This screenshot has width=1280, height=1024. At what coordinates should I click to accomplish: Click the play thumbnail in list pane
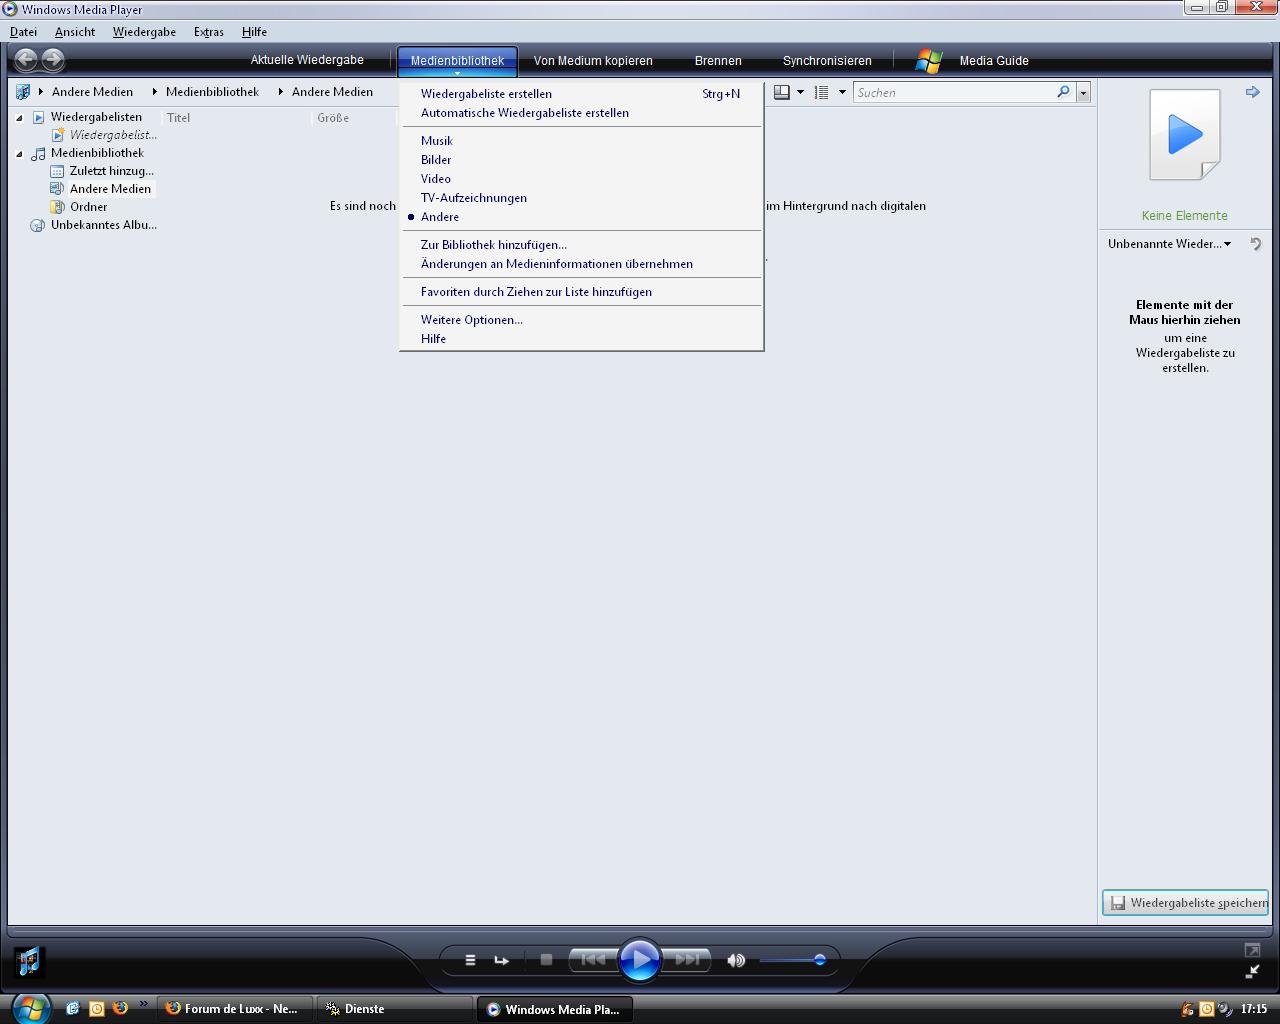pos(1185,134)
